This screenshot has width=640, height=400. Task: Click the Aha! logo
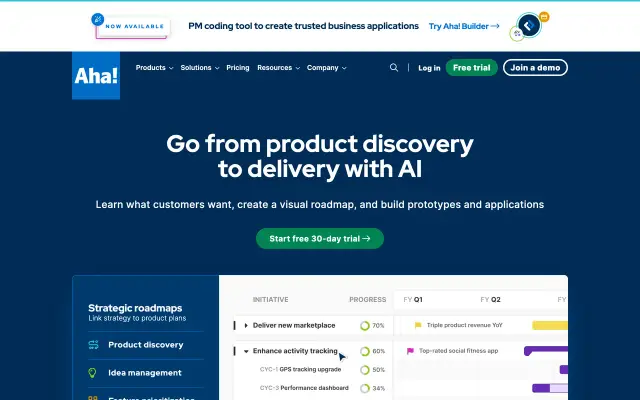click(96, 76)
